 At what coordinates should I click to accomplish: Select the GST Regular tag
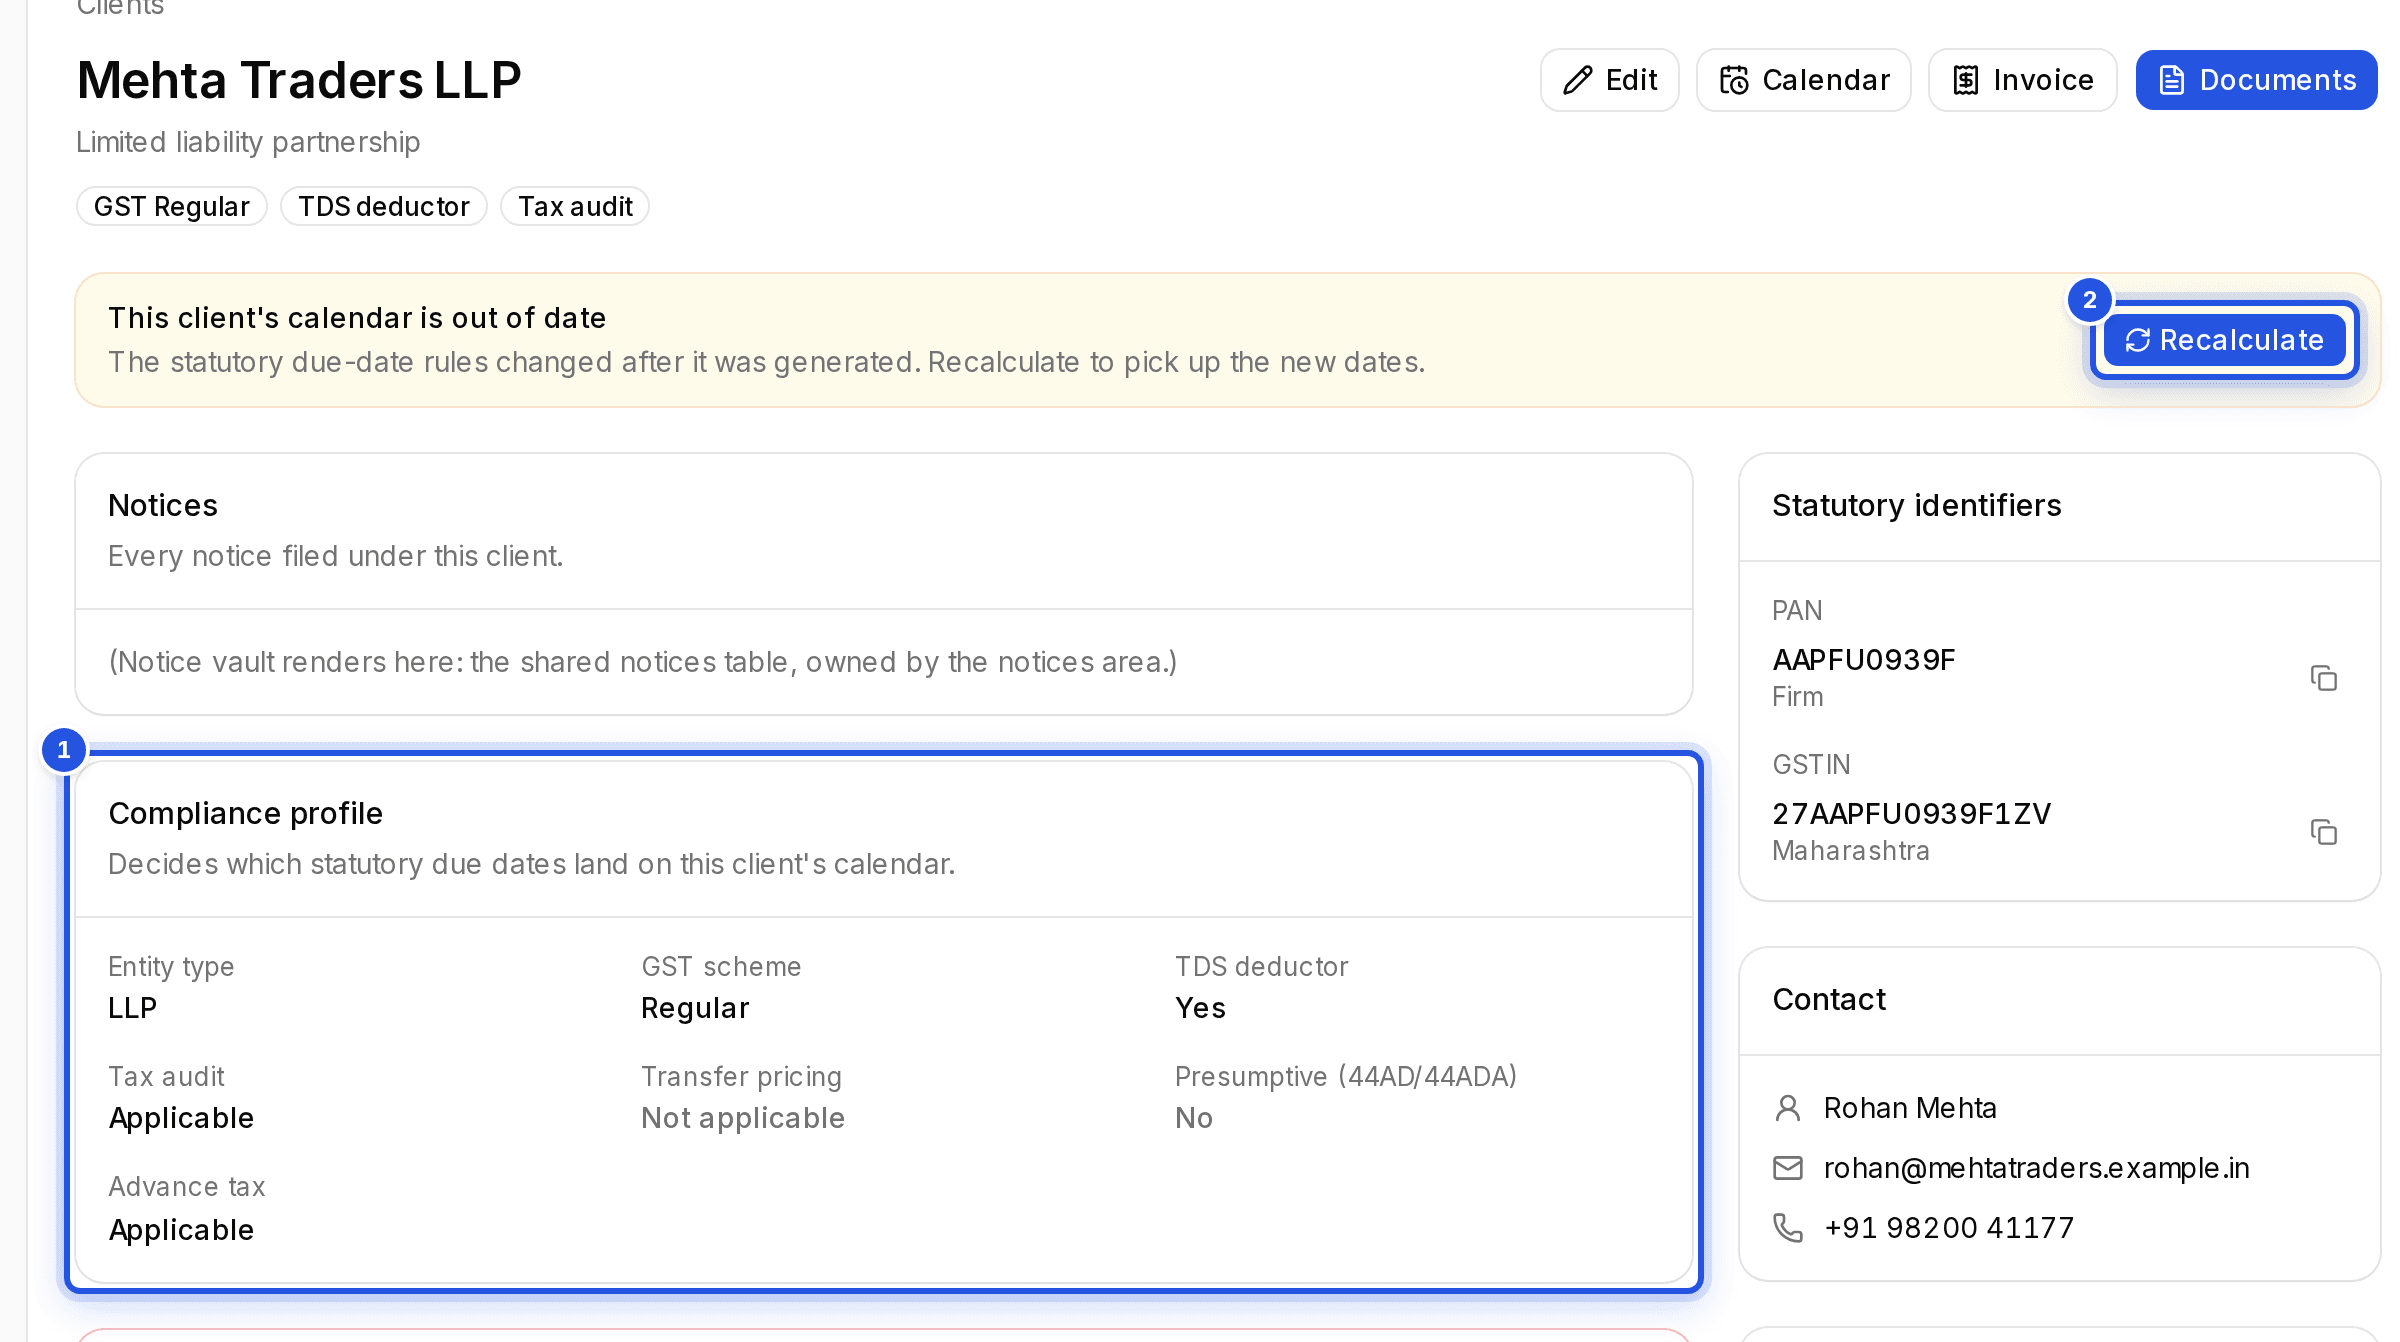tap(172, 206)
